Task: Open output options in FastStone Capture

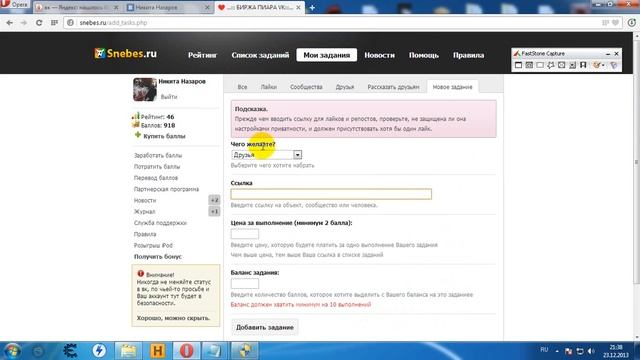Action: pyautogui.click(x=598, y=65)
